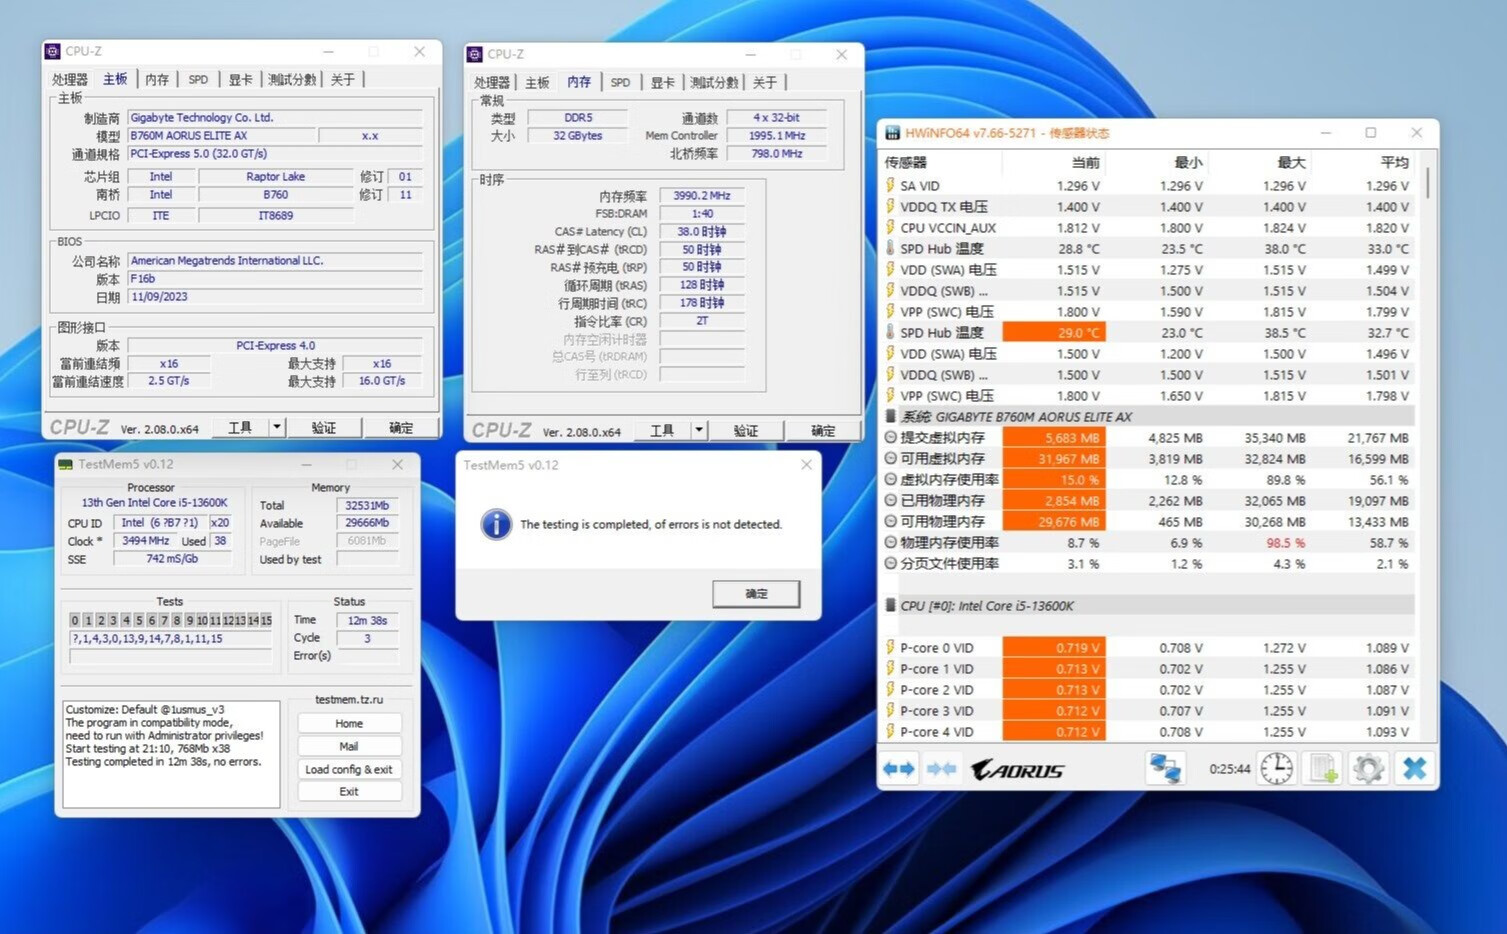Click the SA VID sensor lightning icon
The height and width of the screenshot is (934, 1507).
pyautogui.click(x=890, y=185)
